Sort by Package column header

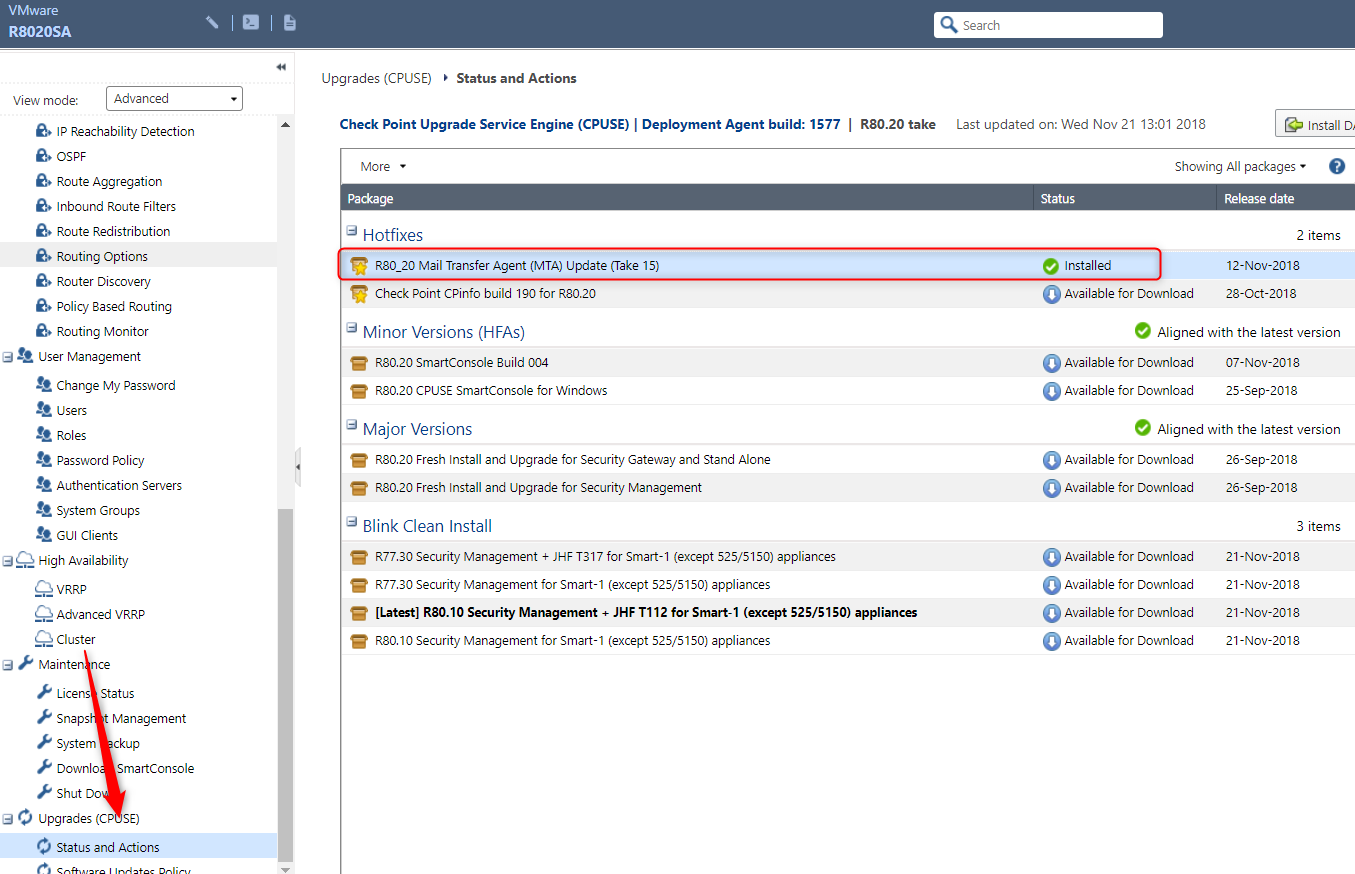pos(687,198)
